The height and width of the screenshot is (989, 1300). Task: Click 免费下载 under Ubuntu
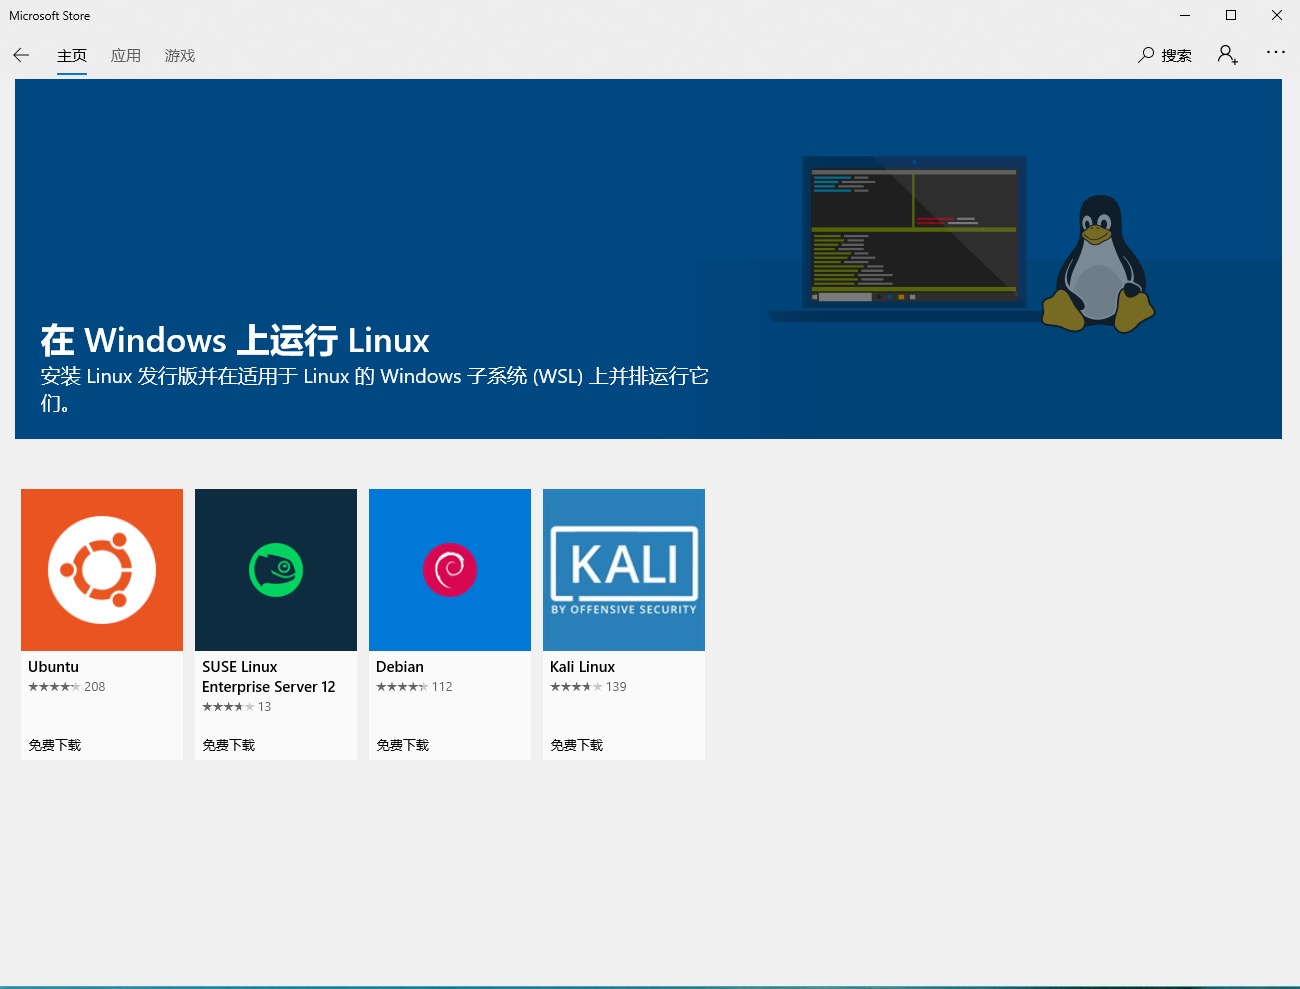coord(55,745)
